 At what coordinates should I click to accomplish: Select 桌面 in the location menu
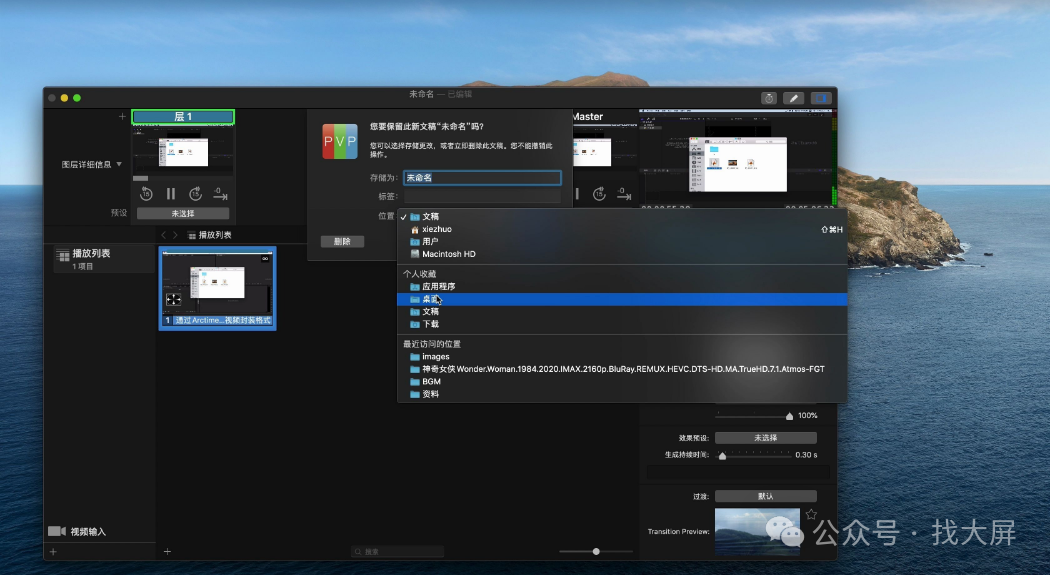(x=430, y=299)
